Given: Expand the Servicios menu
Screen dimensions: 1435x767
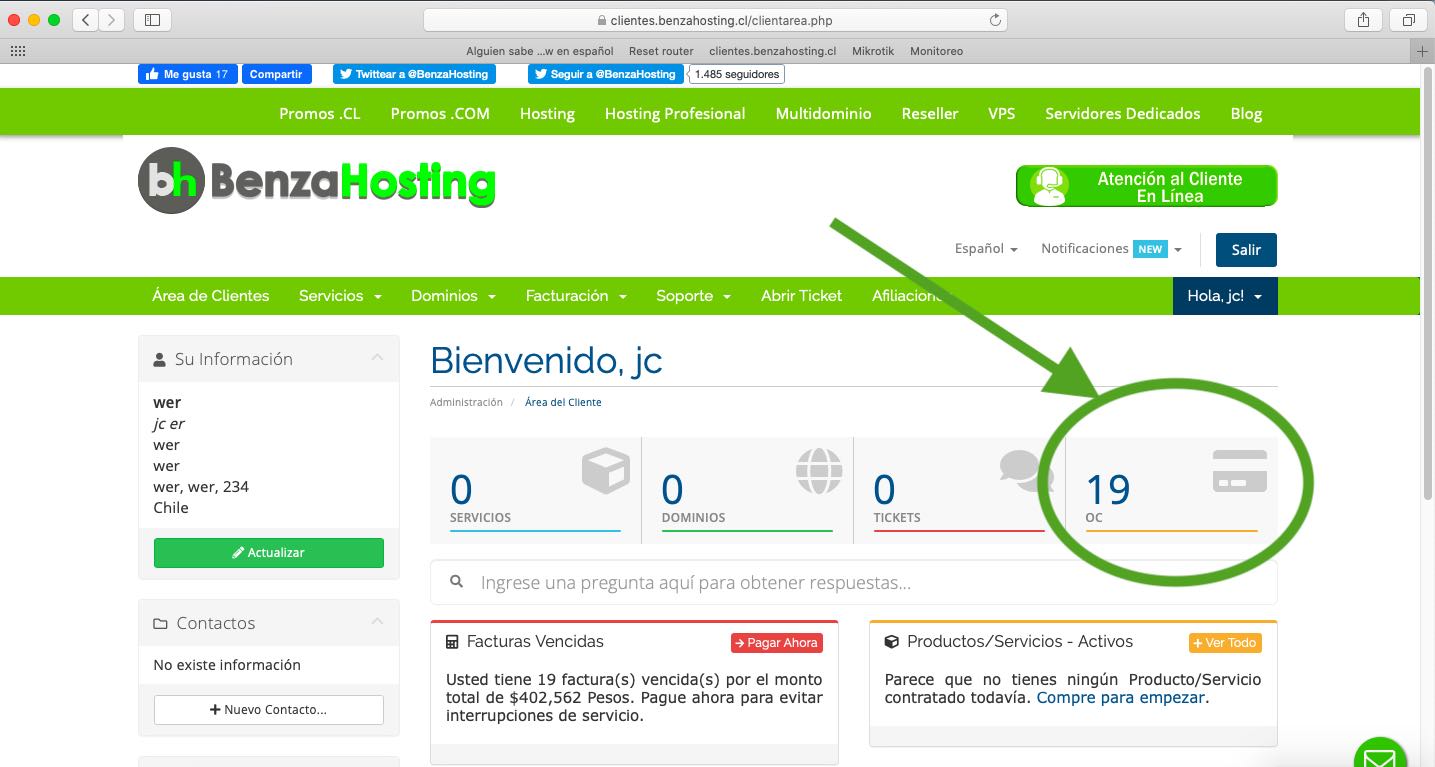Looking at the screenshot, I should click(340, 296).
